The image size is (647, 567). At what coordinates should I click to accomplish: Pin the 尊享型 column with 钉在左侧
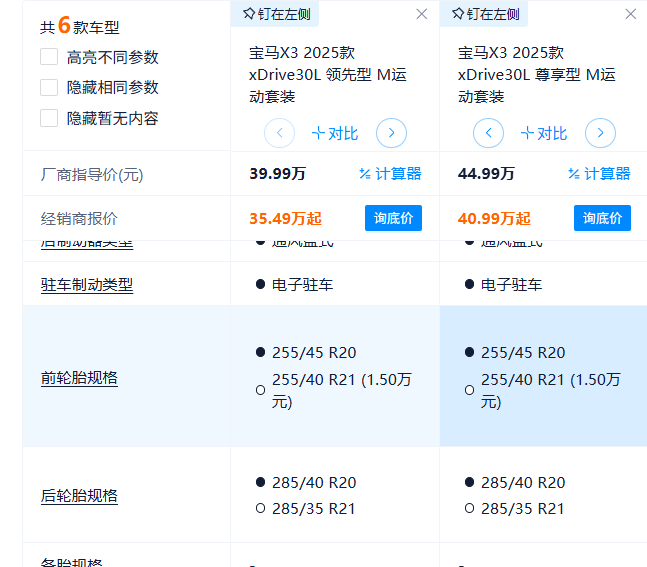(x=485, y=14)
